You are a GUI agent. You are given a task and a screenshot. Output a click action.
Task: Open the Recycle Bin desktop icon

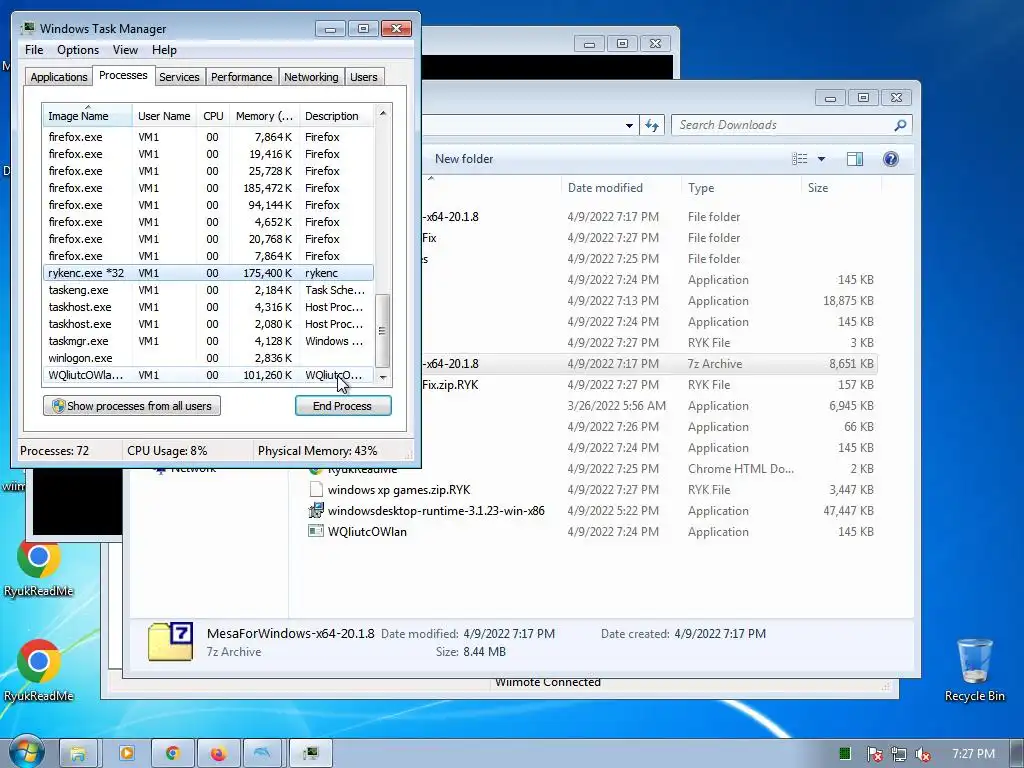click(974, 670)
